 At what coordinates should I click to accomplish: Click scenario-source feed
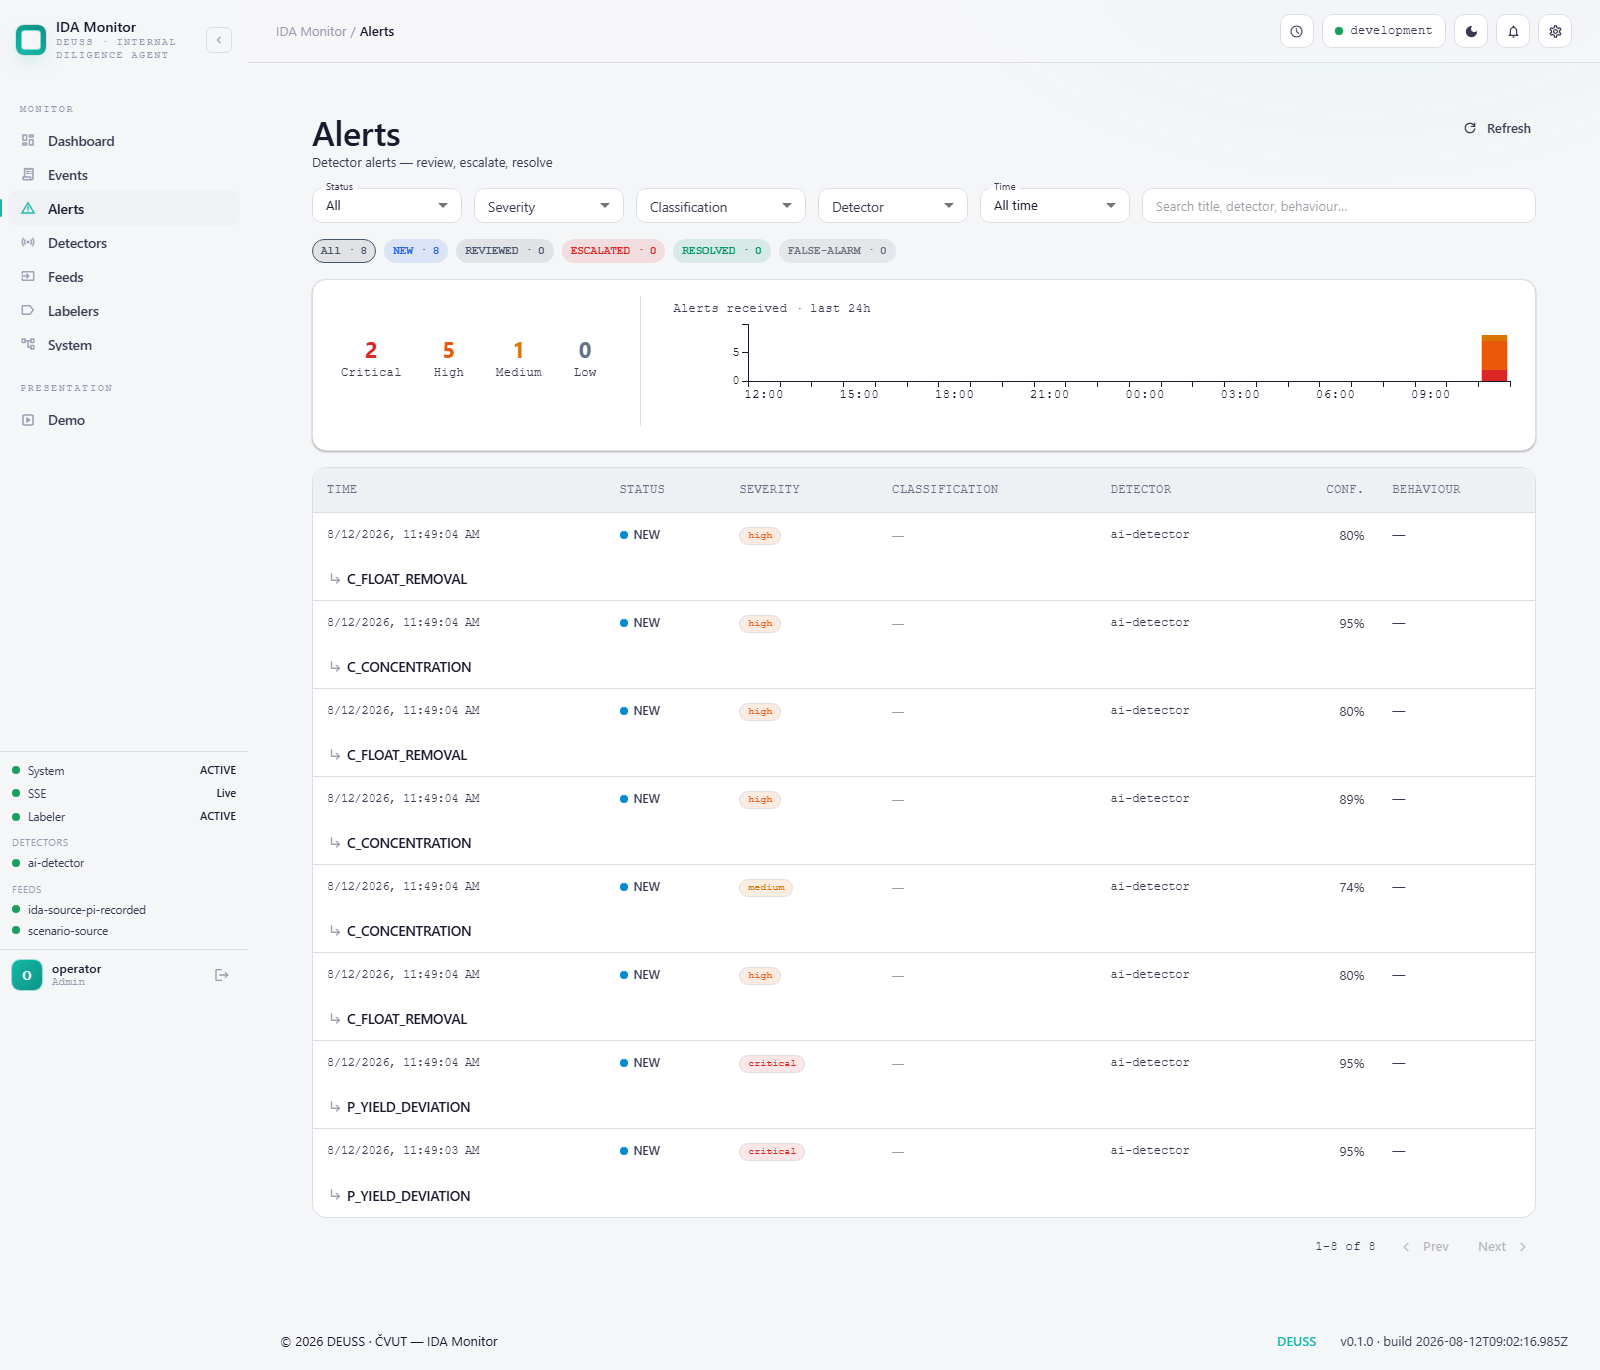pos(68,931)
